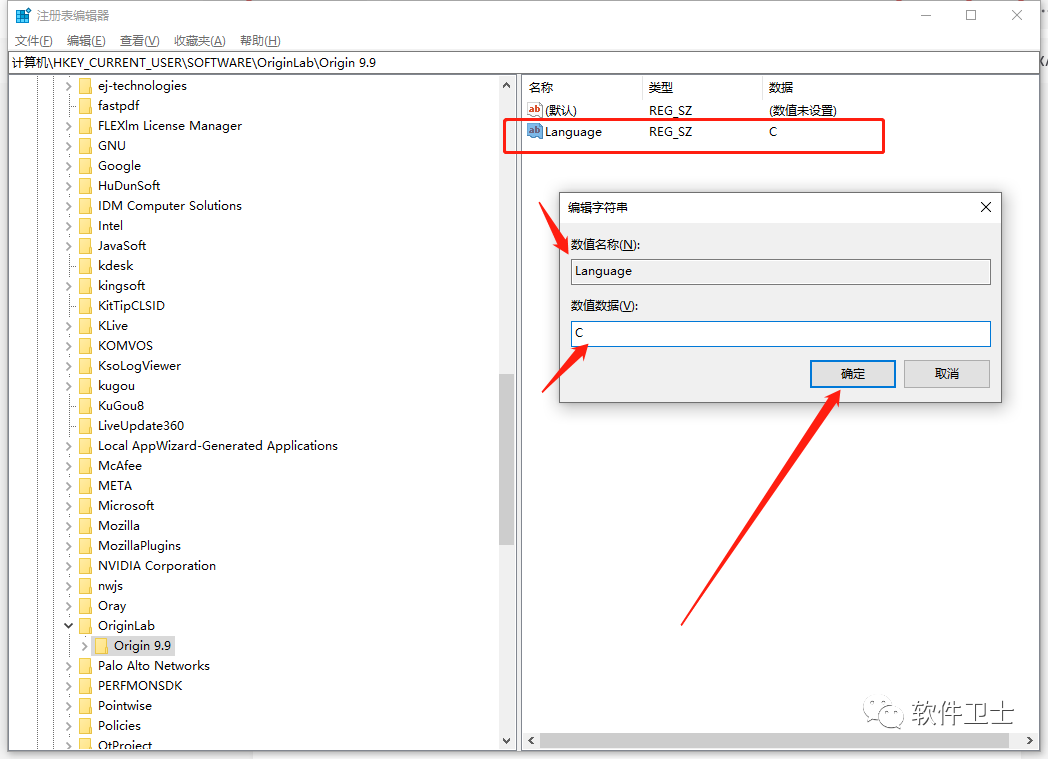Viewport: 1048px width, 759px height.
Task: Select Local AppWizard-Generated Applications key
Action: coord(218,446)
